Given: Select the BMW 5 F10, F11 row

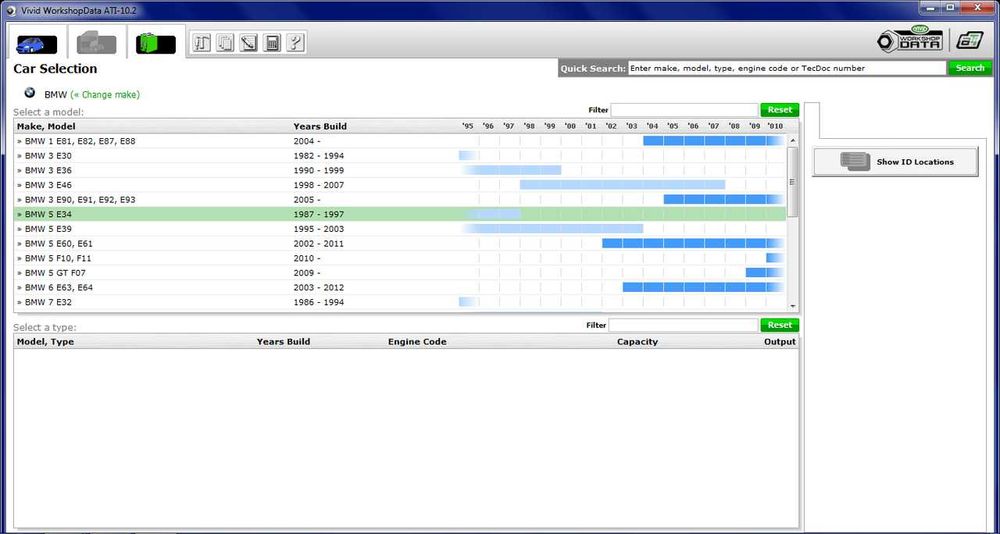Looking at the screenshot, I should click(401, 258).
